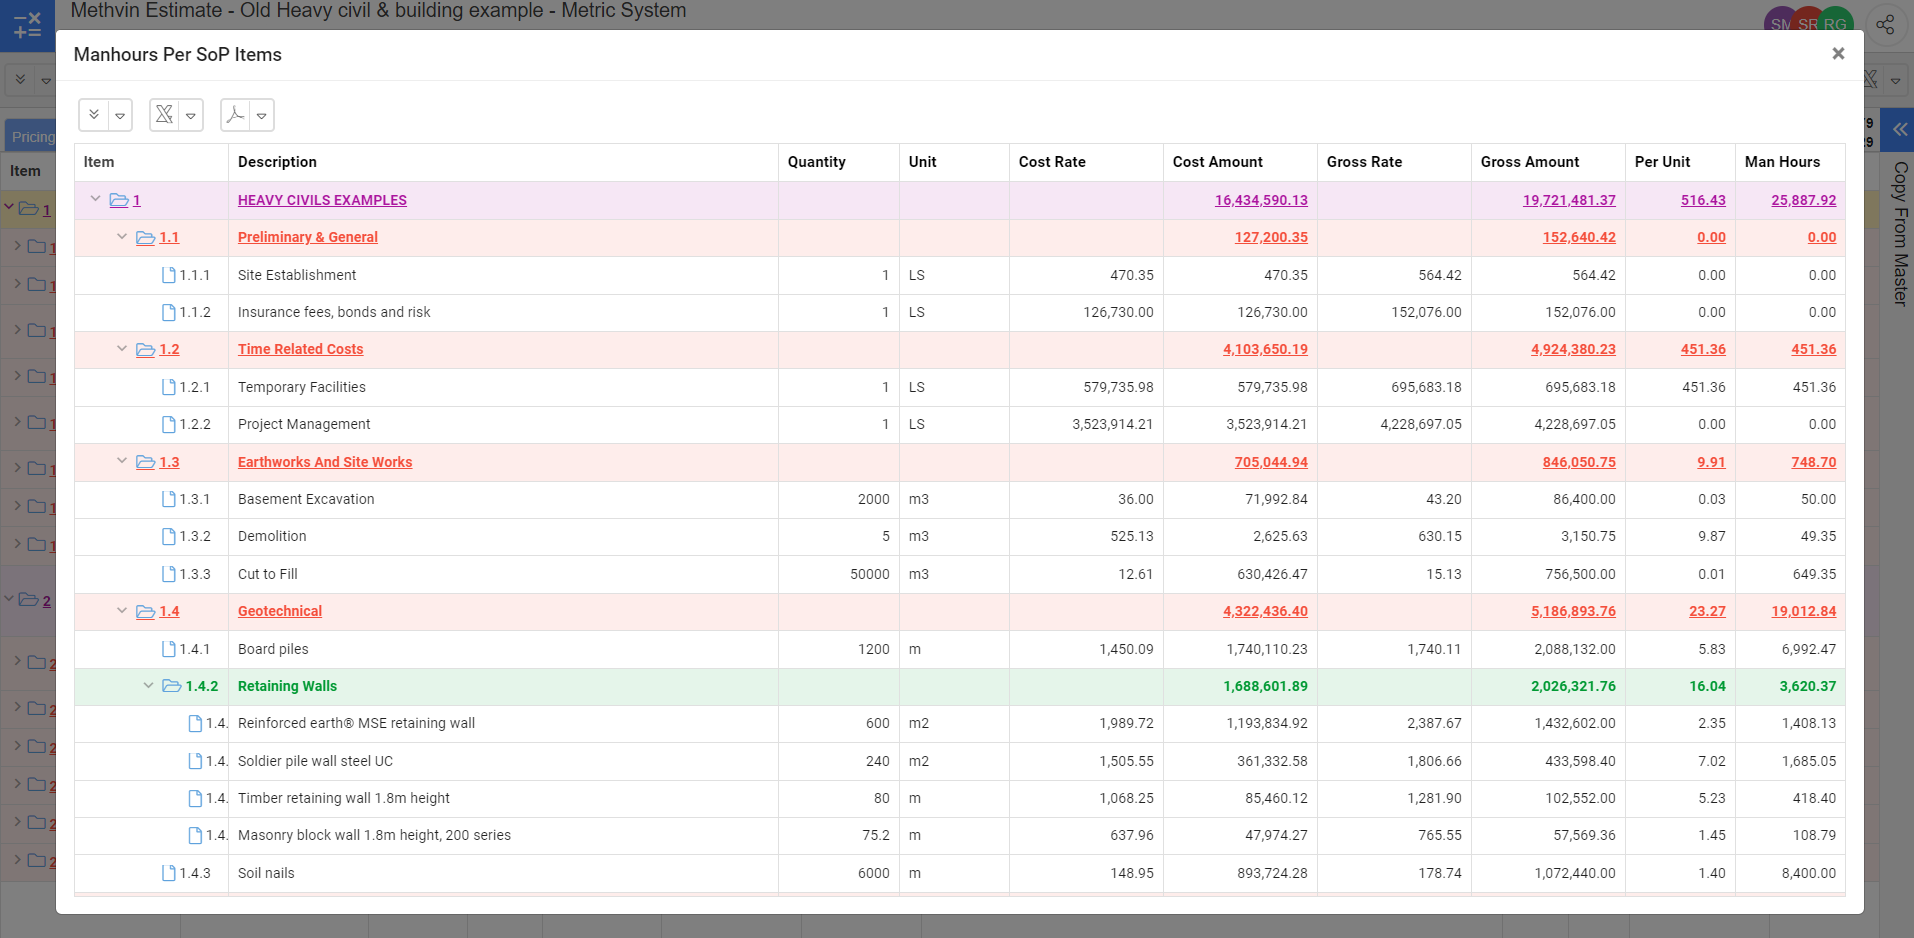Collapse the 1.4 Geotechnical section
The width and height of the screenshot is (1914, 938).
[122, 611]
